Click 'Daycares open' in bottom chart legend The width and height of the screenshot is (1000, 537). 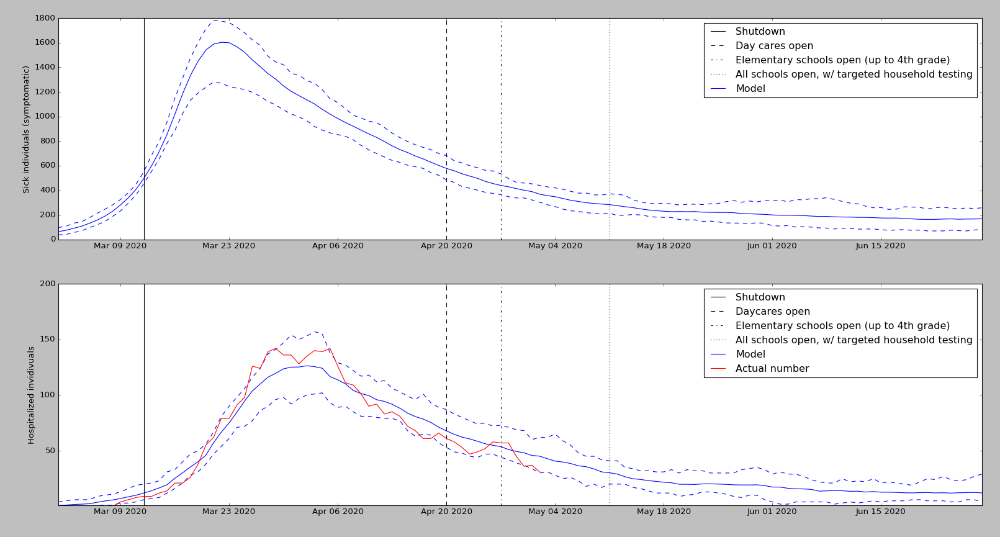click(x=772, y=311)
